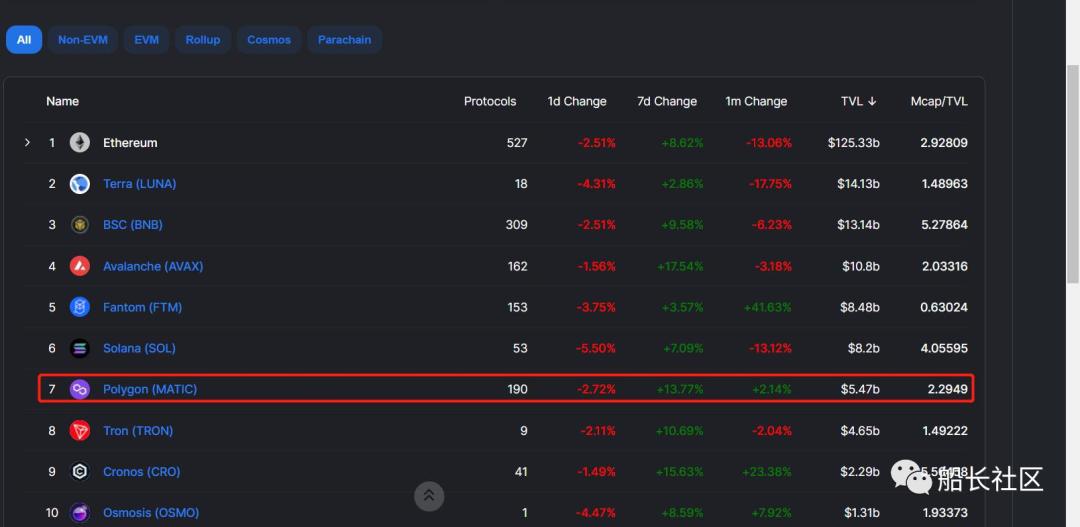Open the Osmosis (OSMO) chain link
This screenshot has height=527, width=1080.
[151, 513]
